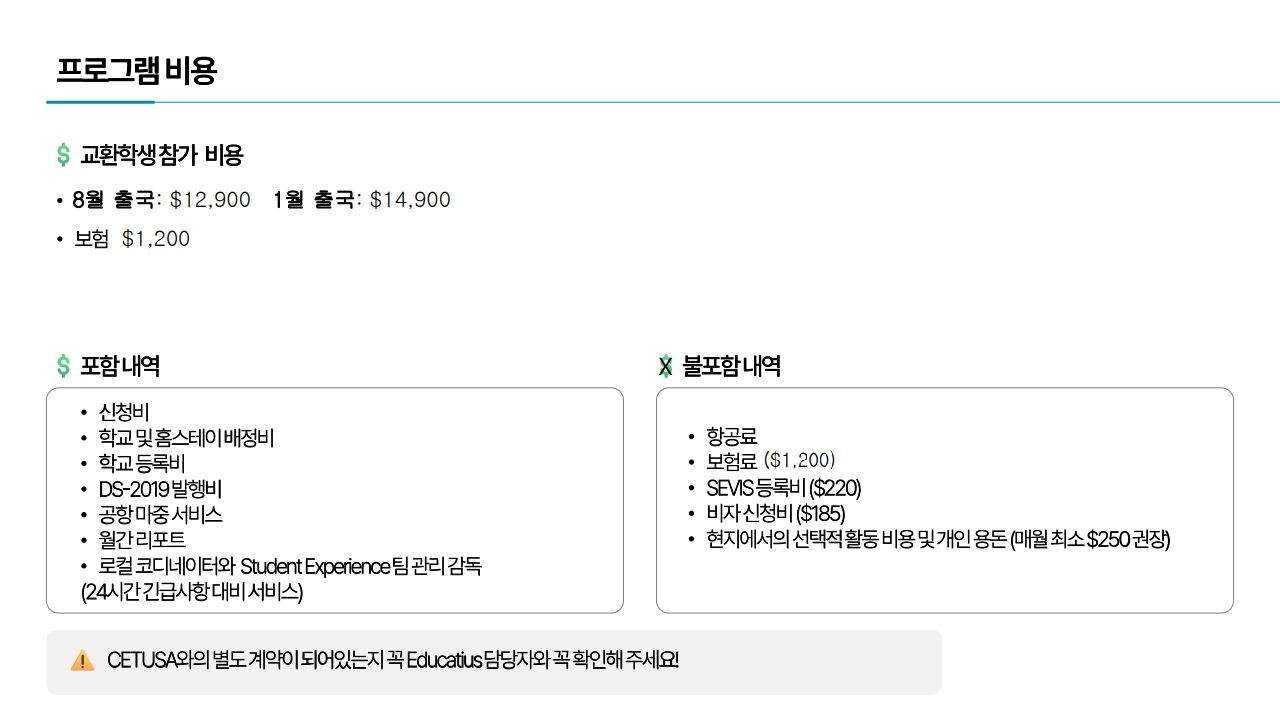Click the dollar icon next to 포함 내역
The height and width of the screenshot is (720, 1280).
click(x=63, y=366)
